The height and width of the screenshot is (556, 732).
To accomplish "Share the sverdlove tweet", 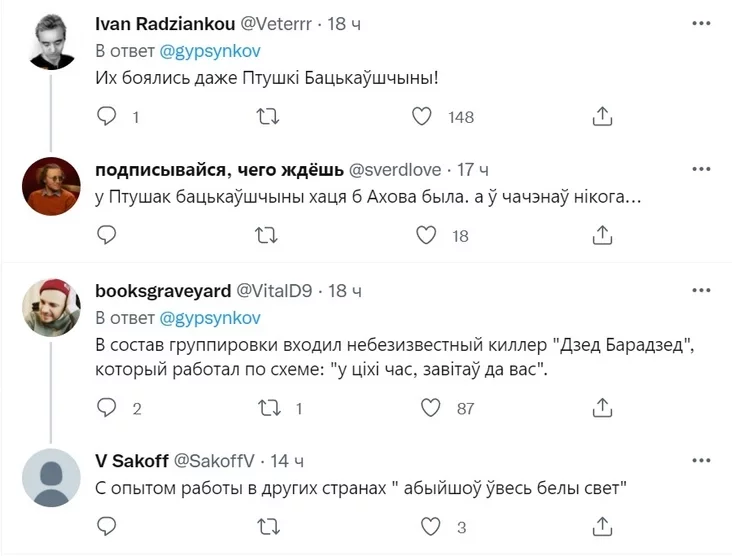I will click(602, 236).
